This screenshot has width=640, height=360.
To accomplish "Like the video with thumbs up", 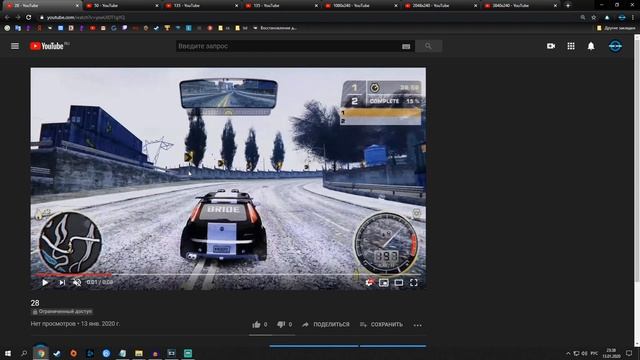I will pyautogui.click(x=260, y=324).
